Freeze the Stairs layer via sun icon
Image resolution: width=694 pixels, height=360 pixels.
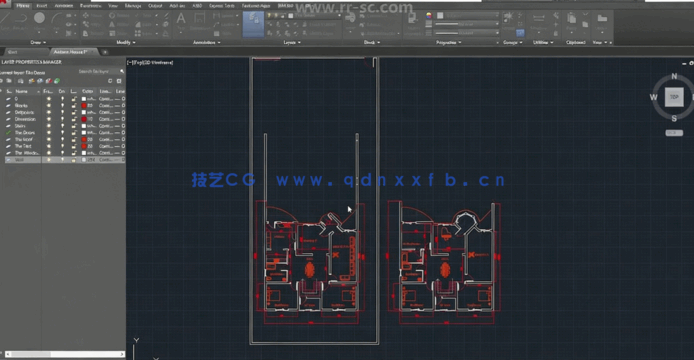(49, 126)
